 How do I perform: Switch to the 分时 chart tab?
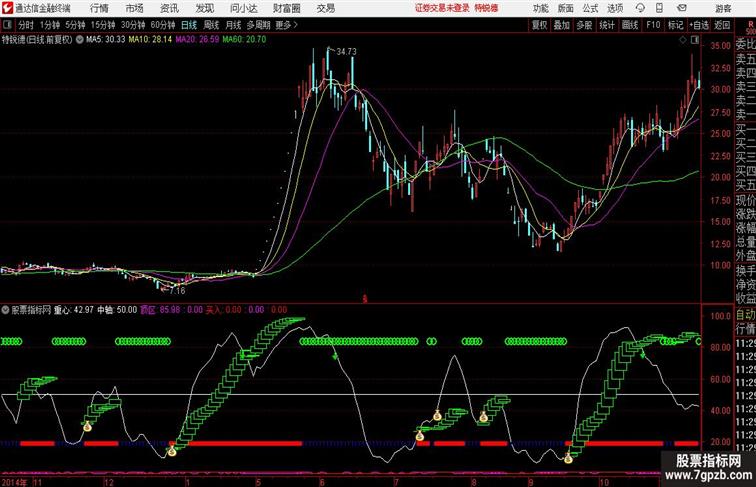point(26,25)
